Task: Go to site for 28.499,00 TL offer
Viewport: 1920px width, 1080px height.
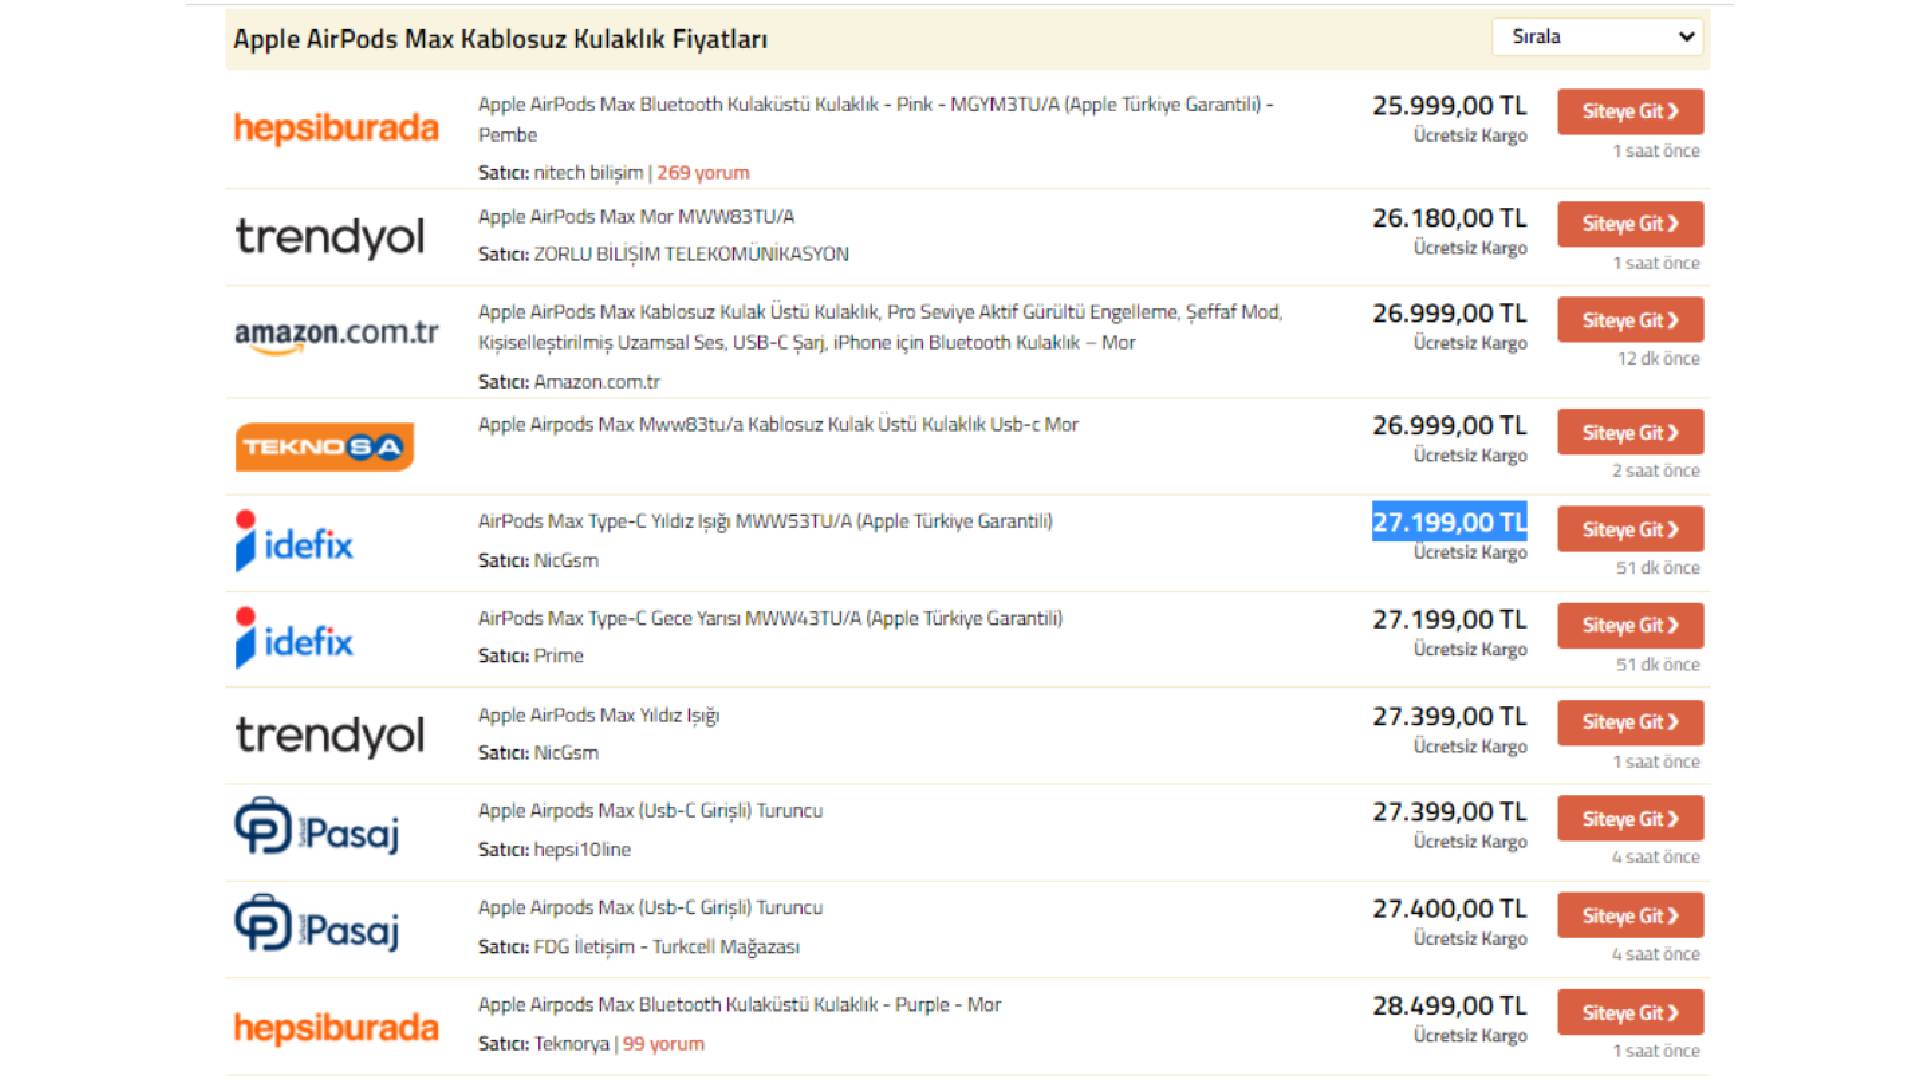Action: [x=1630, y=1013]
